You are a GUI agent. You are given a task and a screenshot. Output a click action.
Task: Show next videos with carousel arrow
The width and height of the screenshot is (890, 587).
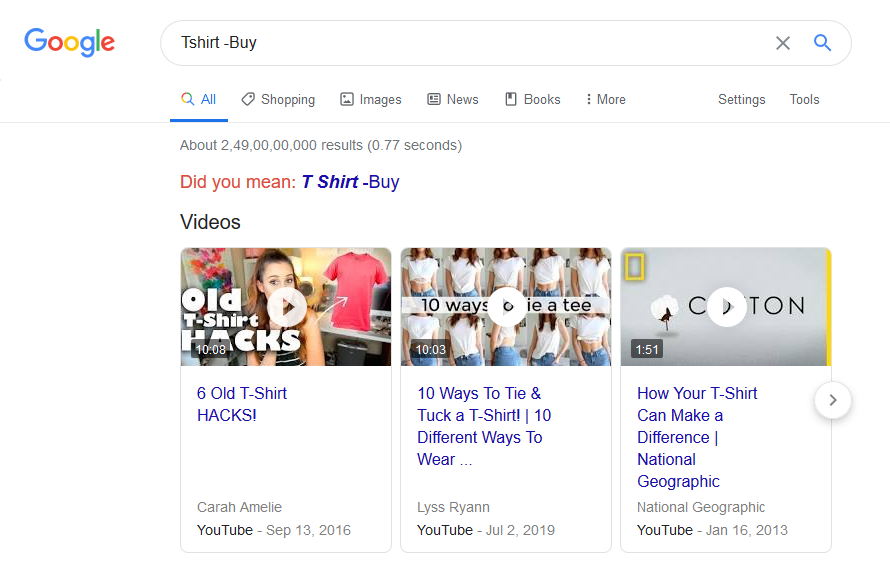coord(833,401)
